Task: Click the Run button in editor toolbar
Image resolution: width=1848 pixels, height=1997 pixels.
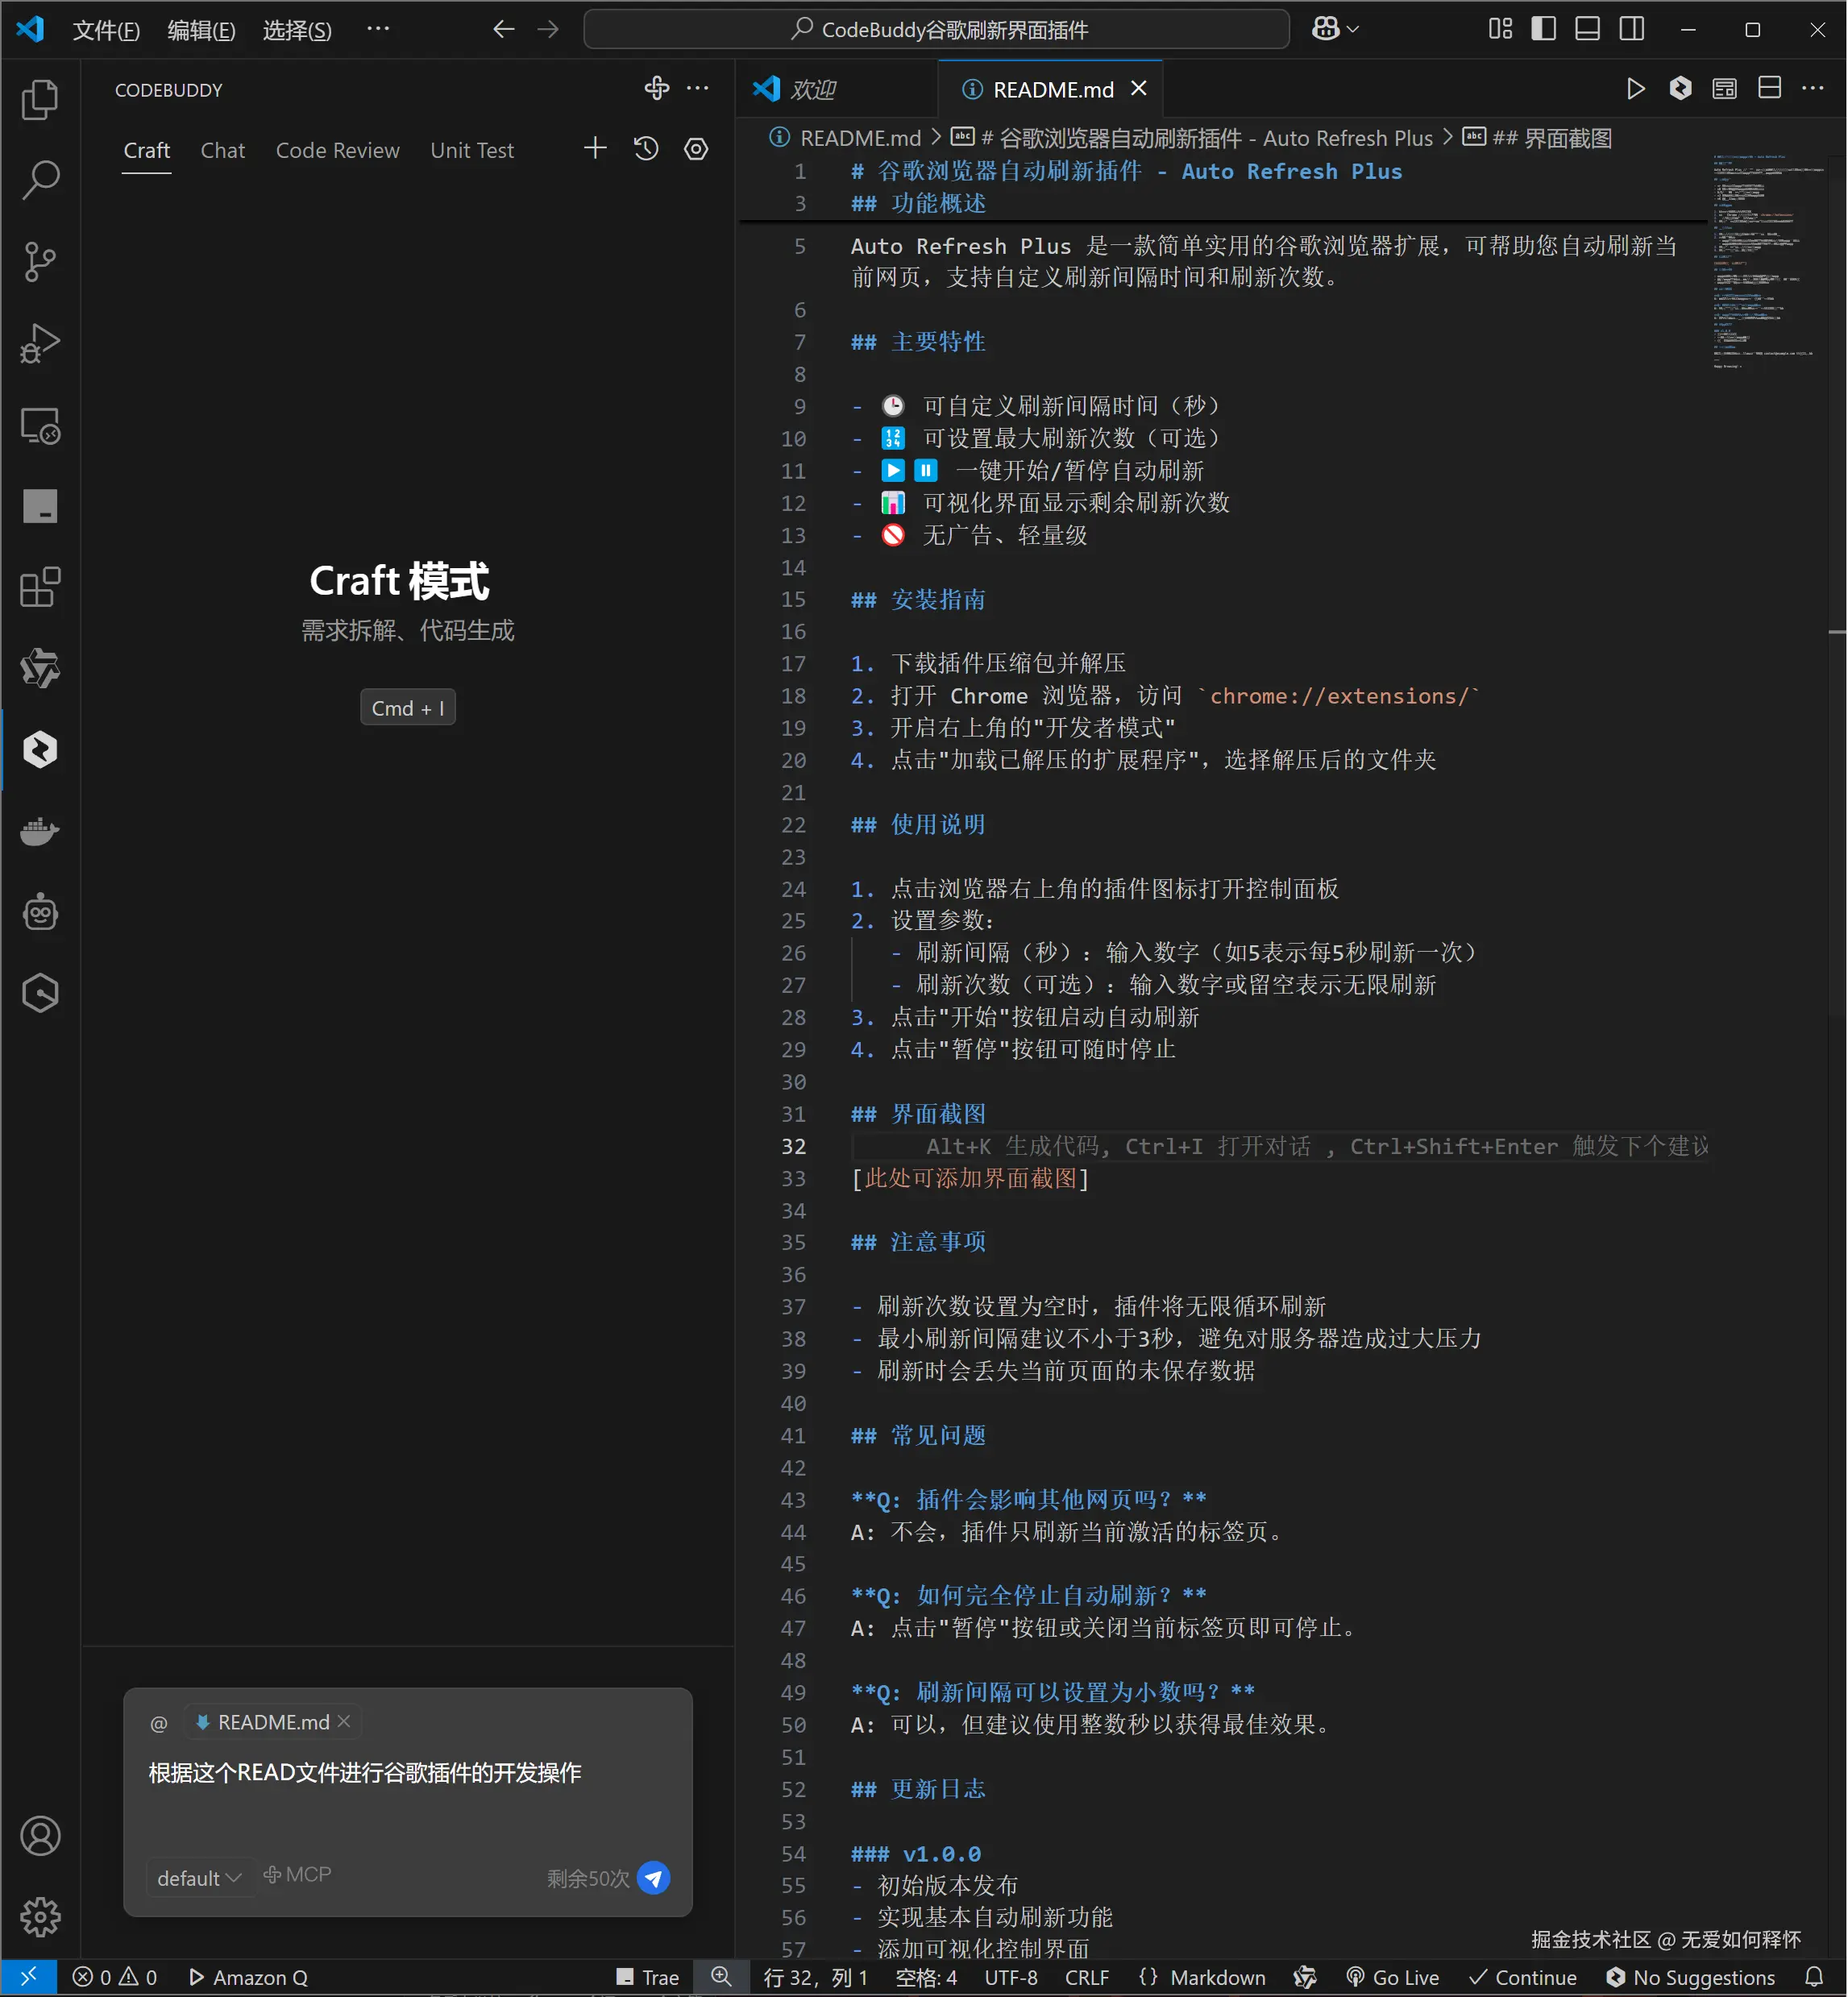Action: pos(1635,89)
